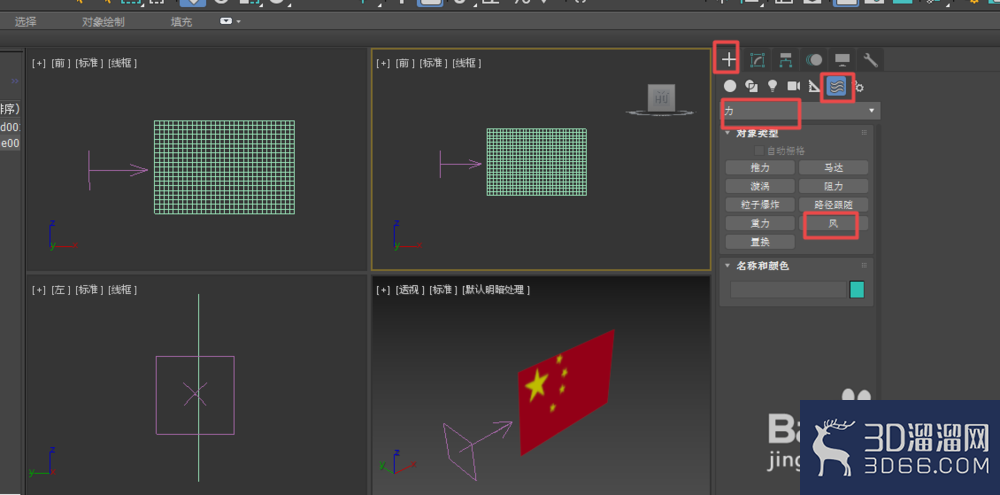
Task: Select the Shapes category icon
Action: pyautogui.click(x=751, y=85)
